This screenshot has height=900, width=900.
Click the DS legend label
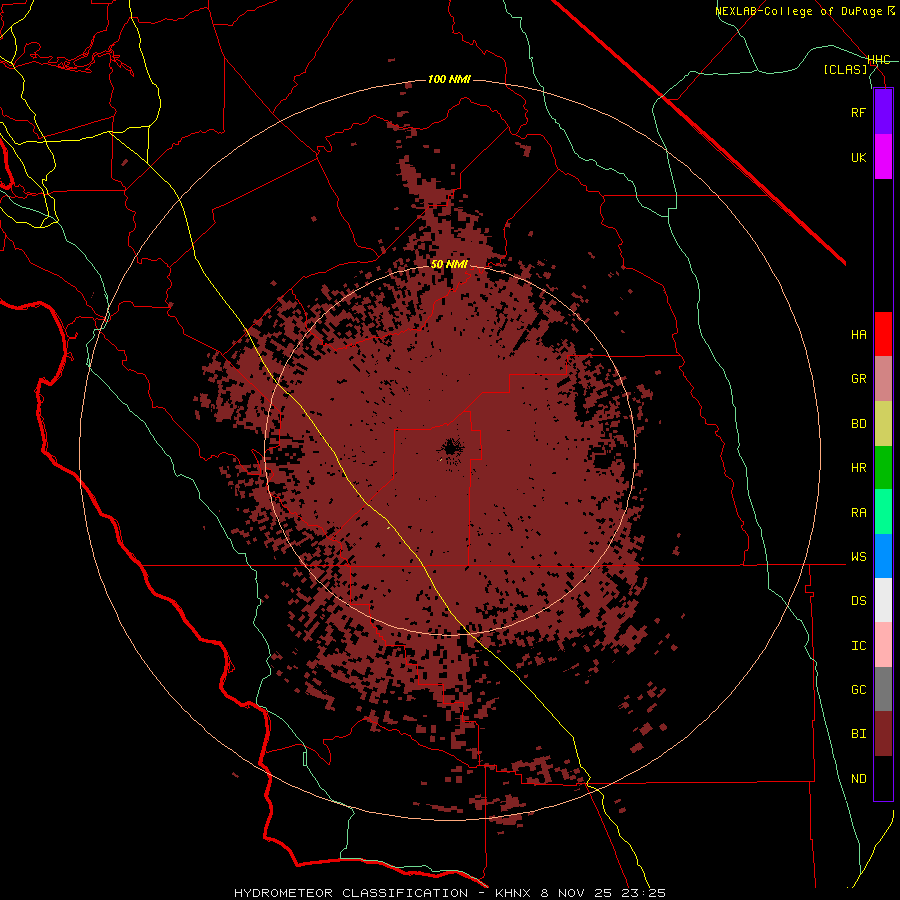coord(859,600)
